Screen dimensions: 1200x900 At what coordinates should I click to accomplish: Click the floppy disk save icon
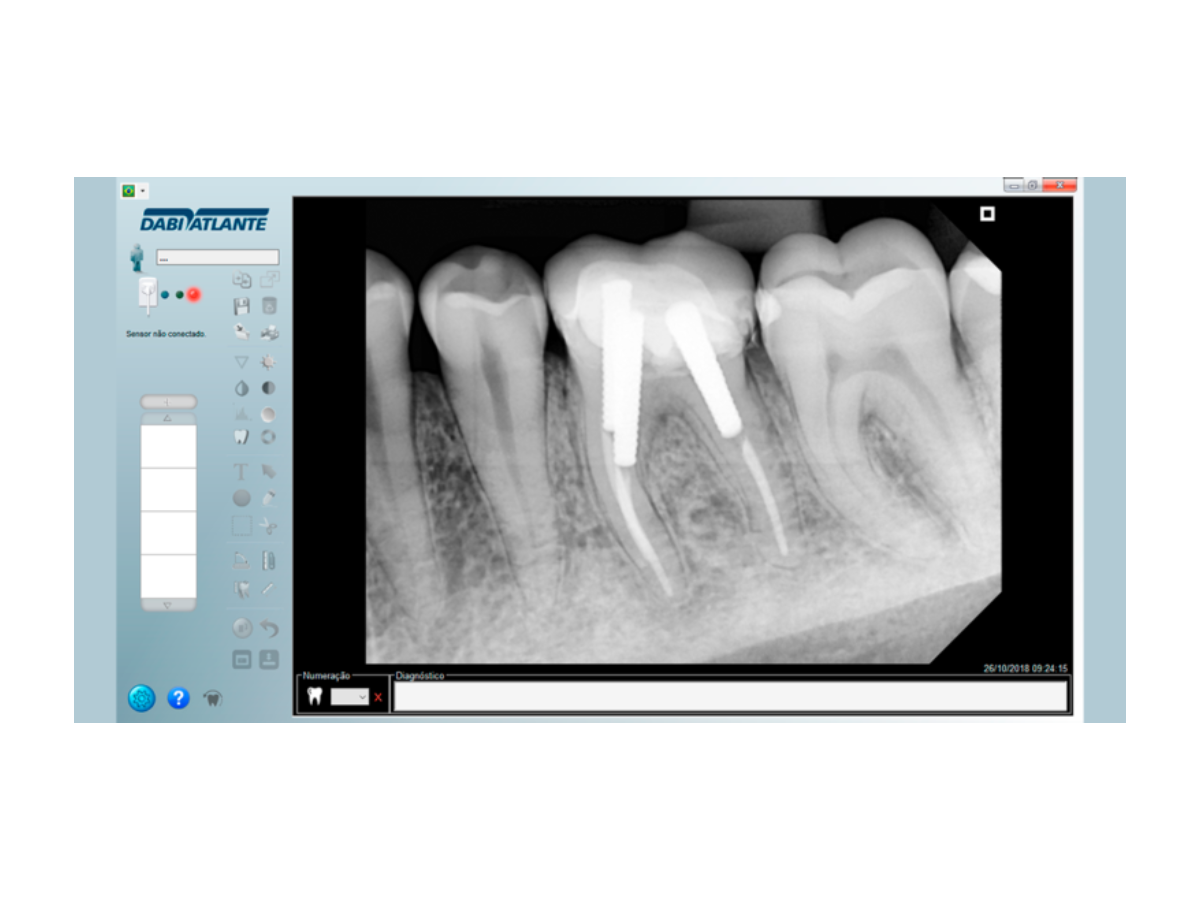click(x=241, y=306)
